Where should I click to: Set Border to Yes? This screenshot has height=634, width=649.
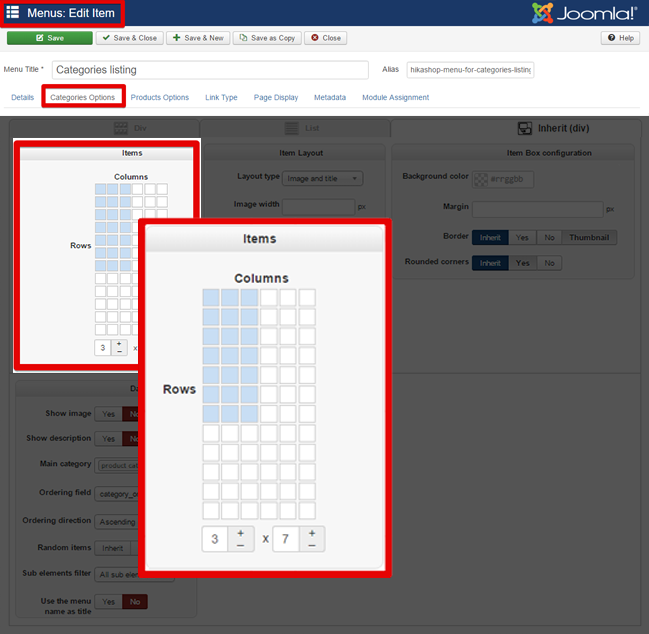[522, 238]
